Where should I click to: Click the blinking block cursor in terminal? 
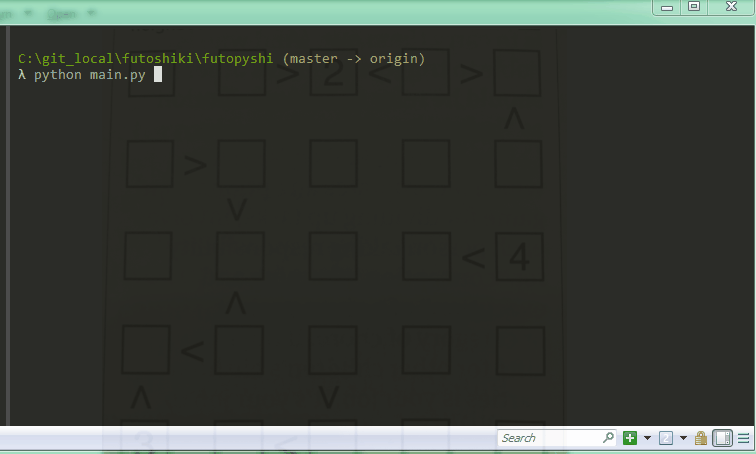pos(158,75)
